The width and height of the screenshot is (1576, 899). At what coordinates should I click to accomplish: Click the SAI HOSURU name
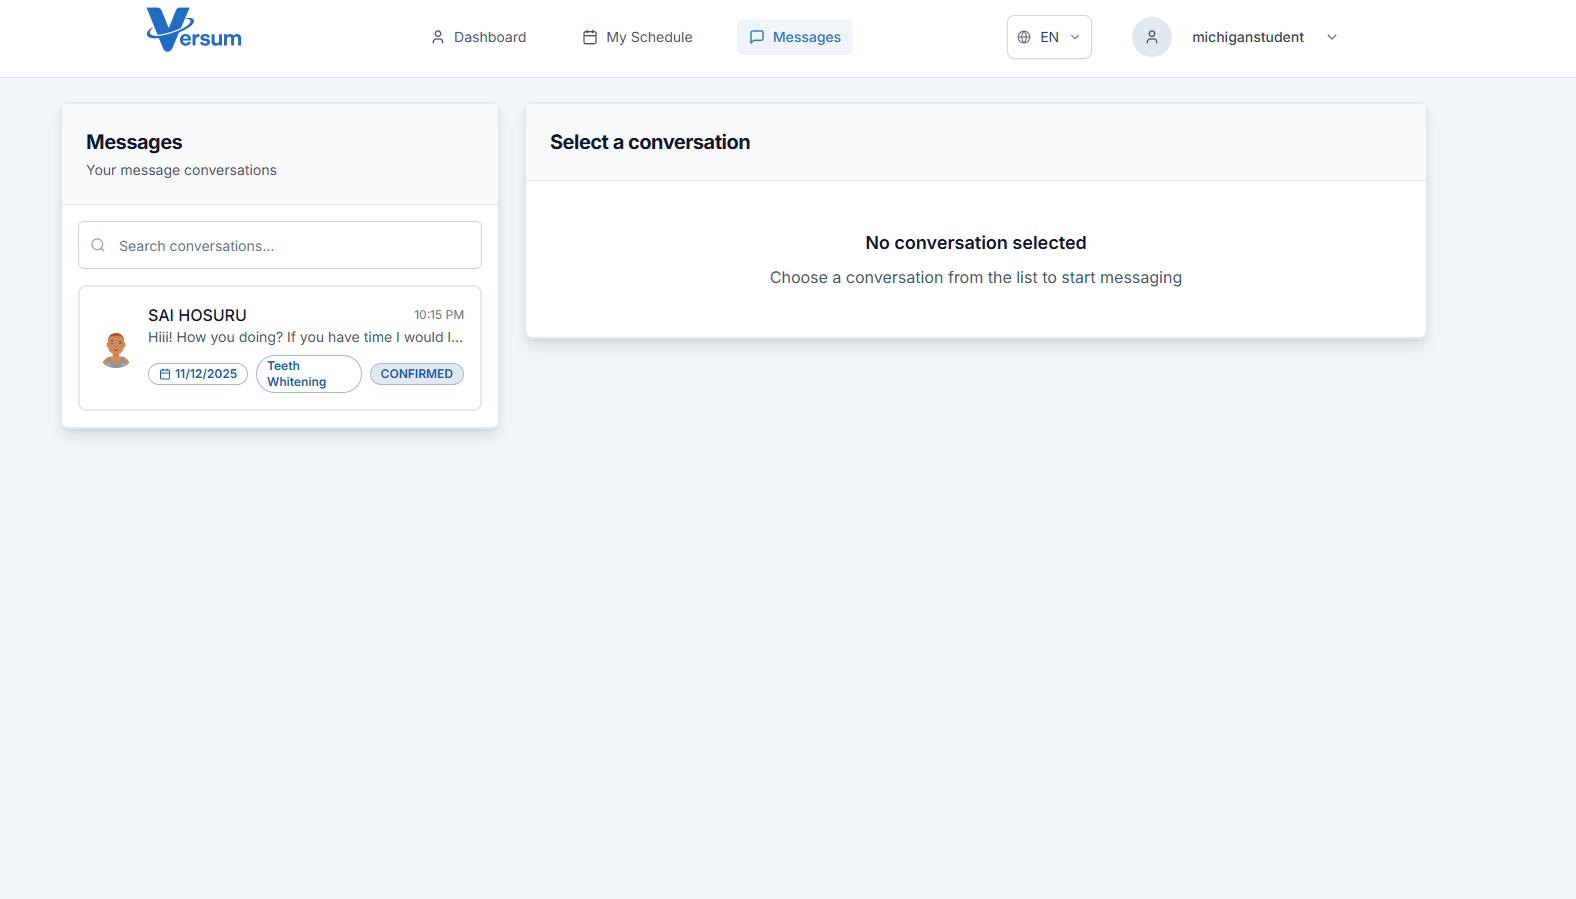(197, 315)
